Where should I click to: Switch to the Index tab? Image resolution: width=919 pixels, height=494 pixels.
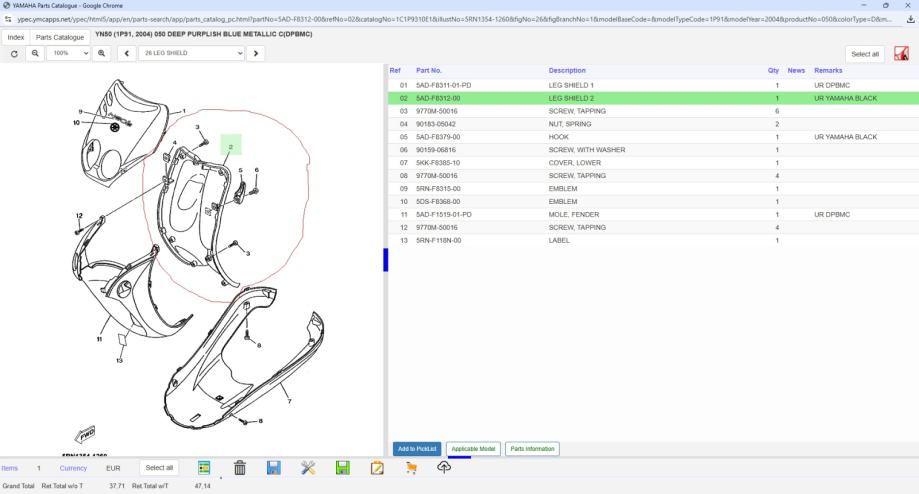(16, 37)
